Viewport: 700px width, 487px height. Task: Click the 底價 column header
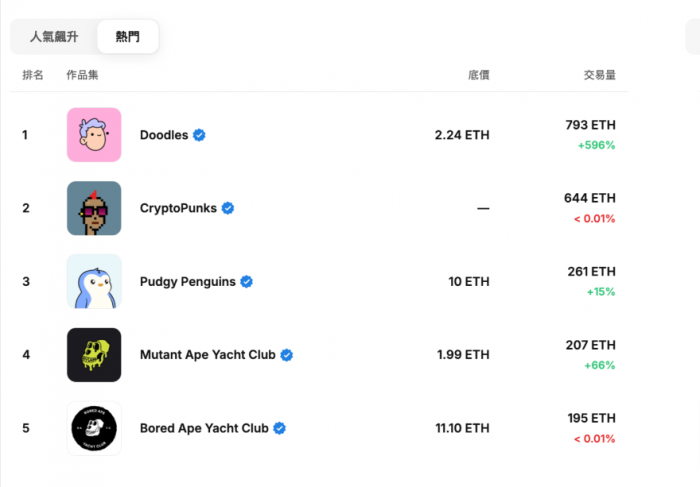478,75
